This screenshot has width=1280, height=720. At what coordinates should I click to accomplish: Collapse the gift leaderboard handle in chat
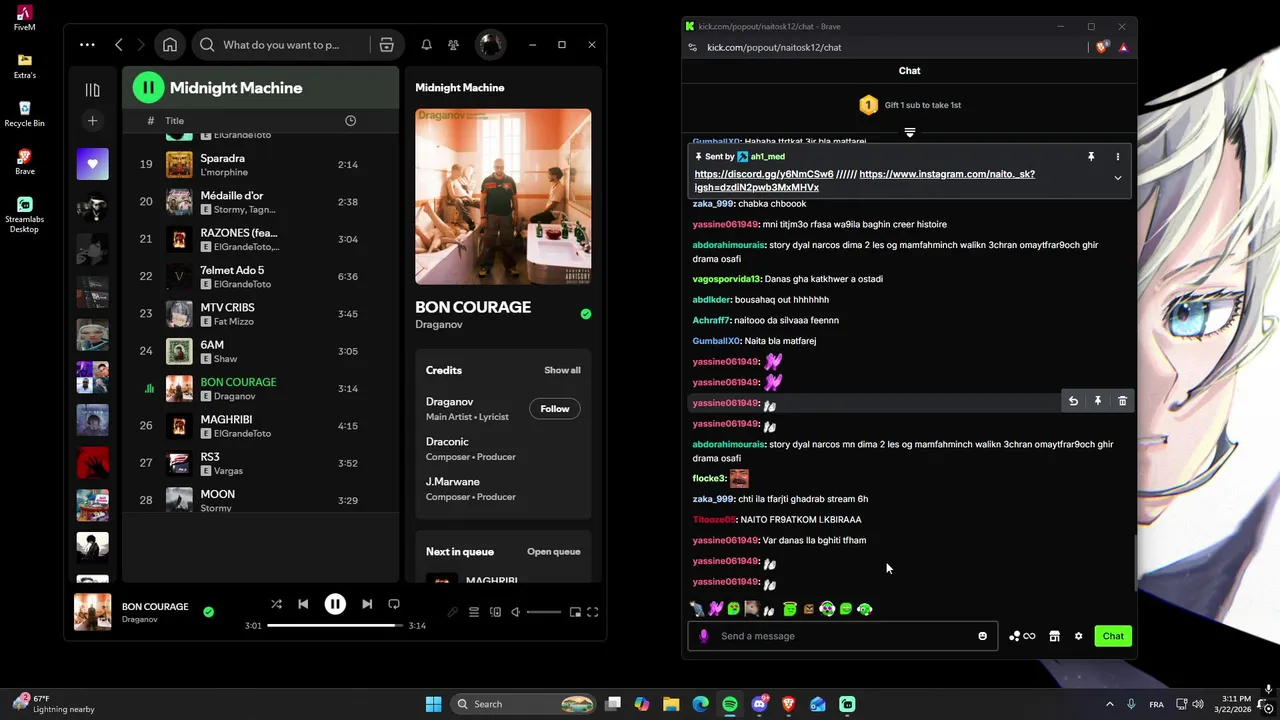point(910,132)
